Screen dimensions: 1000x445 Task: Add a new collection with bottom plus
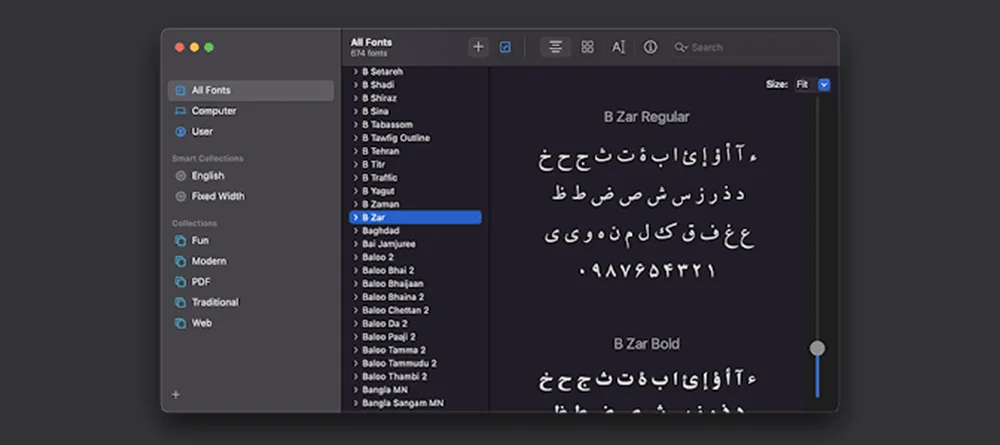point(176,395)
